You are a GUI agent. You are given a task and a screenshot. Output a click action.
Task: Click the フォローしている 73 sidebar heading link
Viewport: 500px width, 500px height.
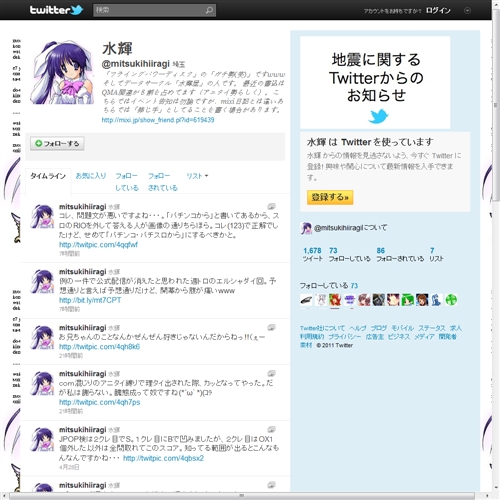329,286
